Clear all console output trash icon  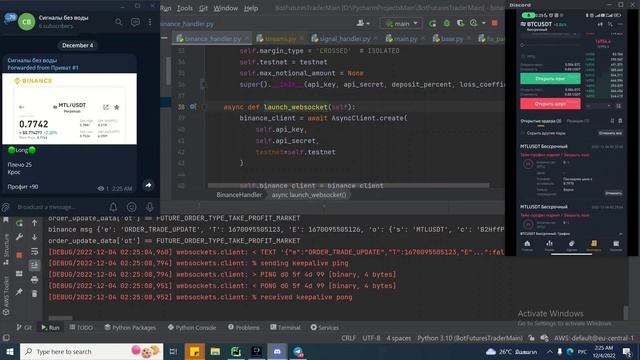tap(34, 293)
